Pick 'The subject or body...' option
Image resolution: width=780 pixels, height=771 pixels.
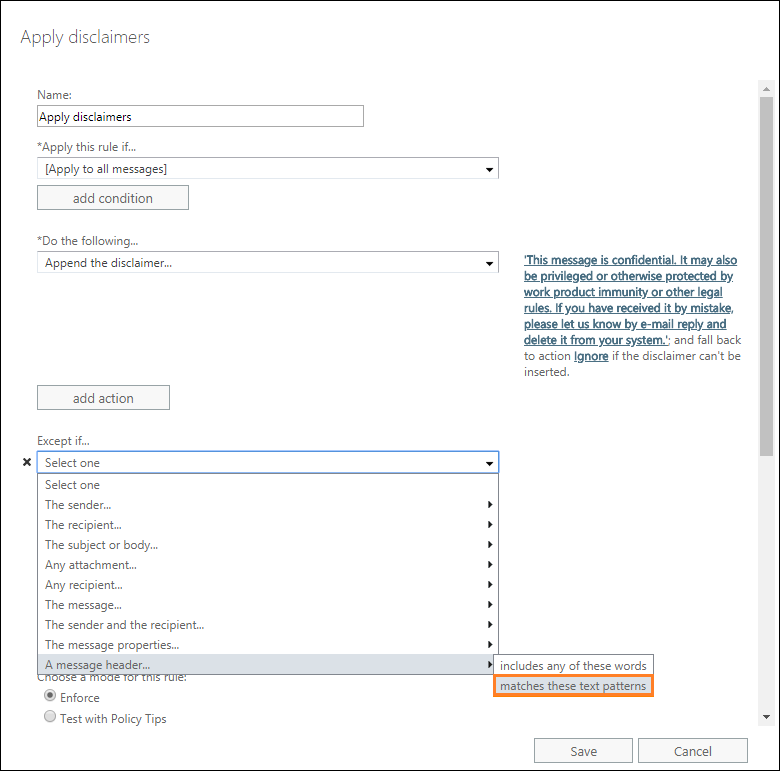pos(101,545)
